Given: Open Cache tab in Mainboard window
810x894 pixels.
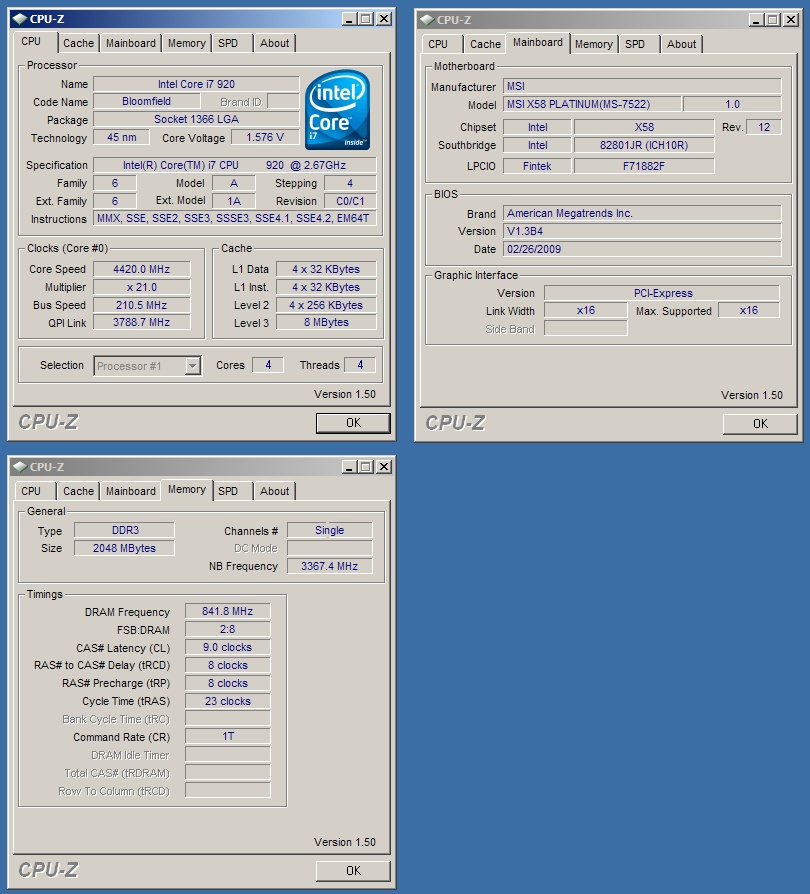Looking at the screenshot, I should tap(485, 44).
